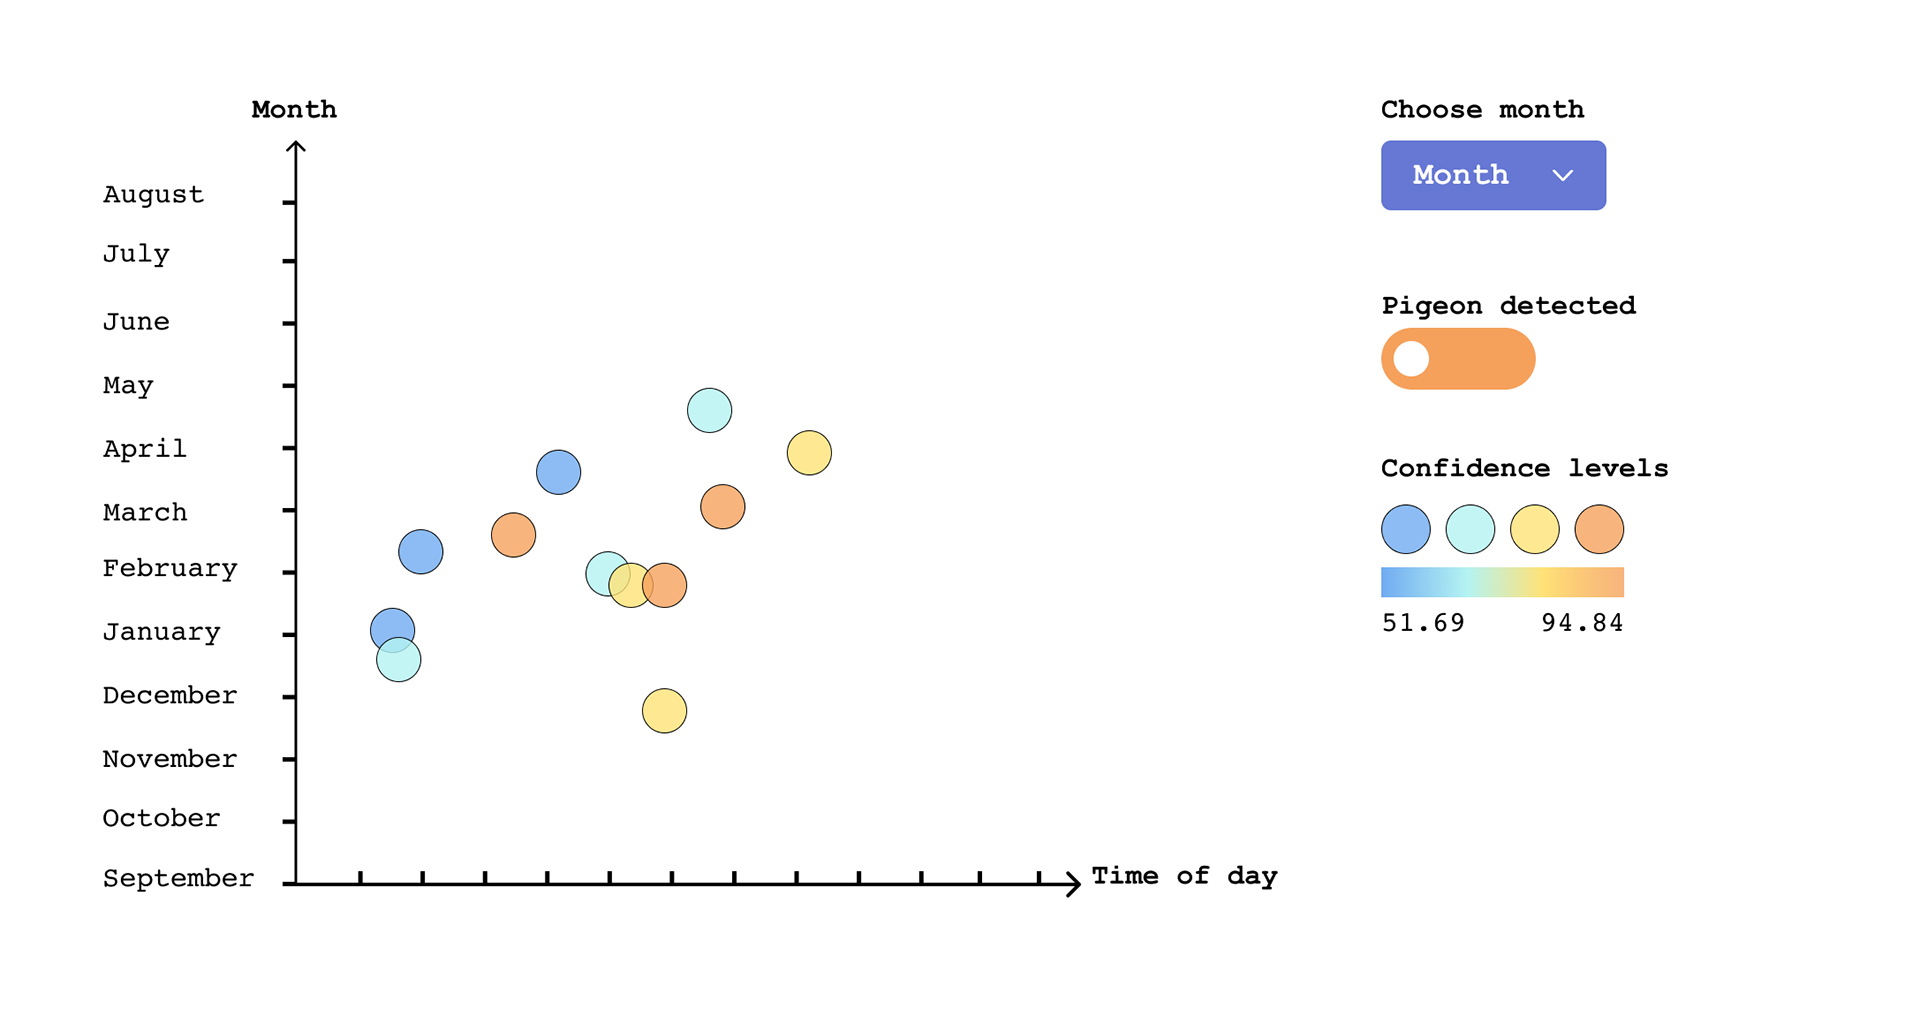Select the yellow confidence level swatch
Viewport: 1920px width, 1032px height.
click(x=1534, y=529)
